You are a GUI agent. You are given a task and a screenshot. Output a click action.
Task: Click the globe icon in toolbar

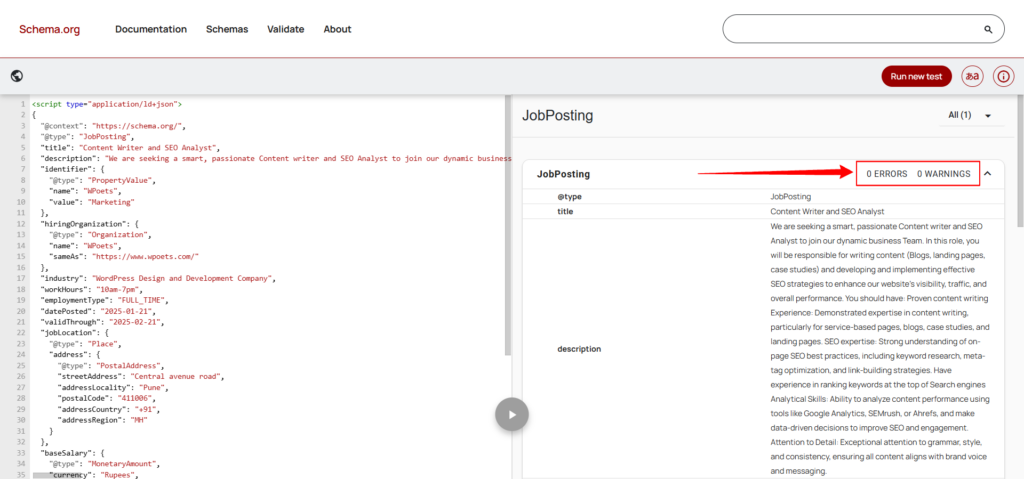click(x=17, y=76)
